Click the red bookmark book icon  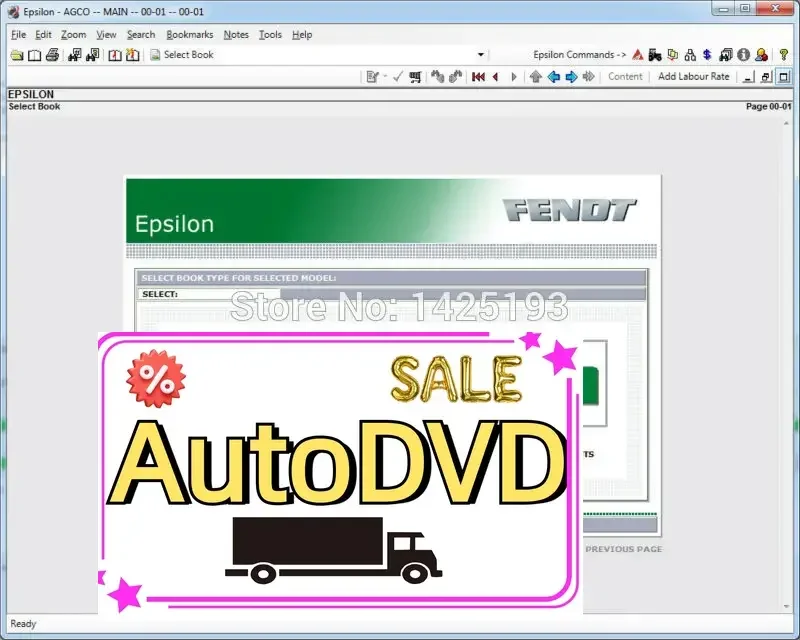tap(115, 55)
